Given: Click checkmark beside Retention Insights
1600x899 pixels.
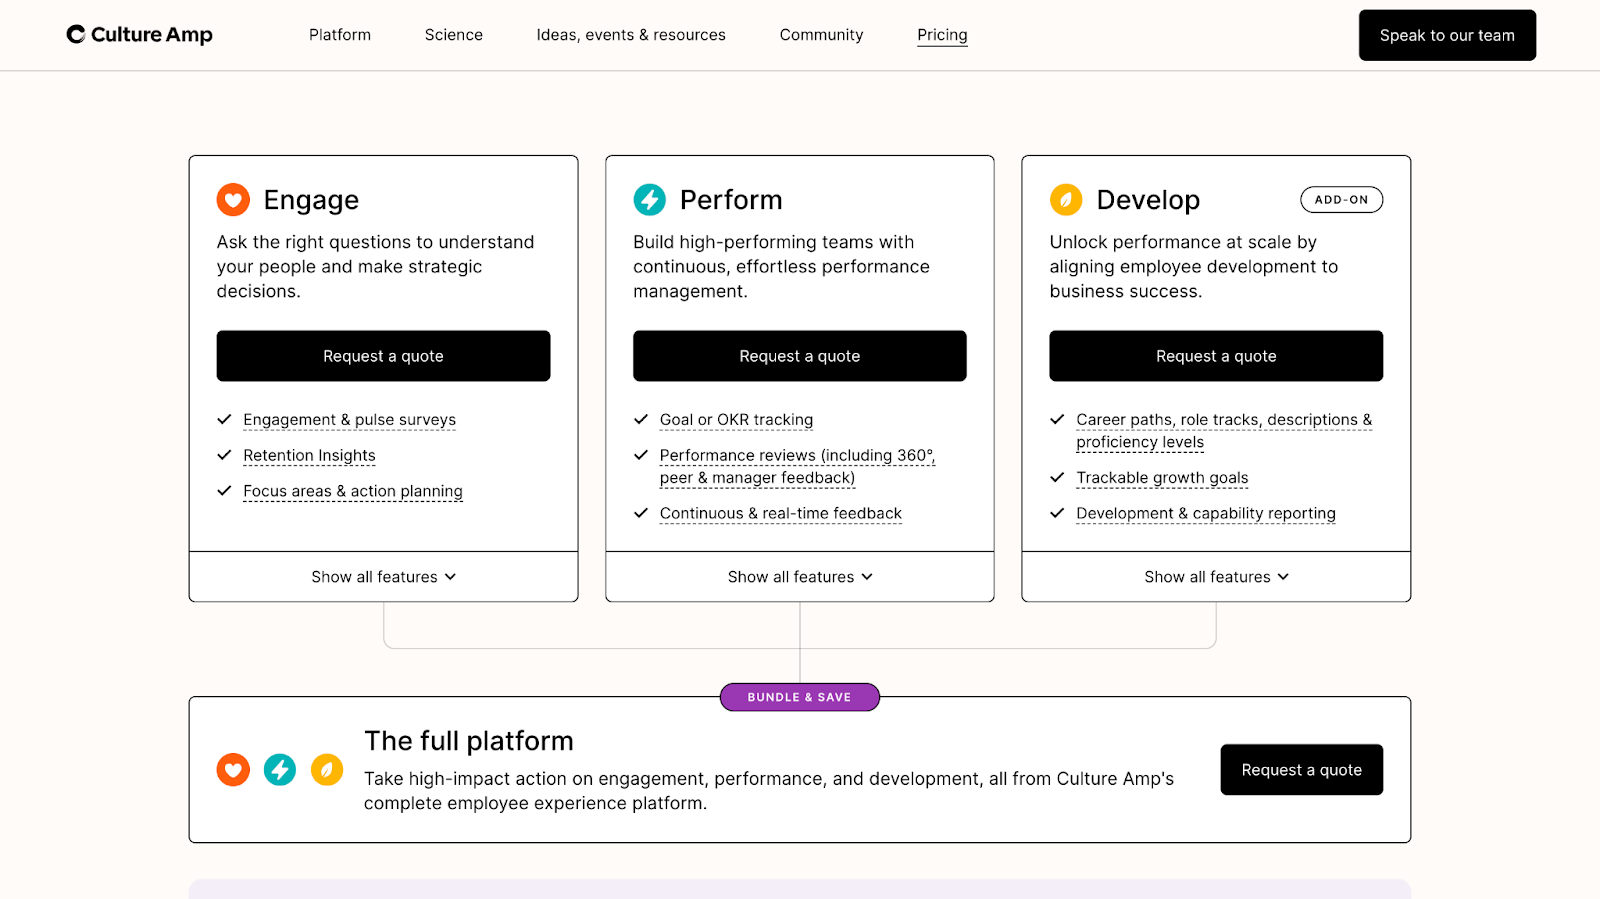Looking at the screenshot, I should 225,455.
